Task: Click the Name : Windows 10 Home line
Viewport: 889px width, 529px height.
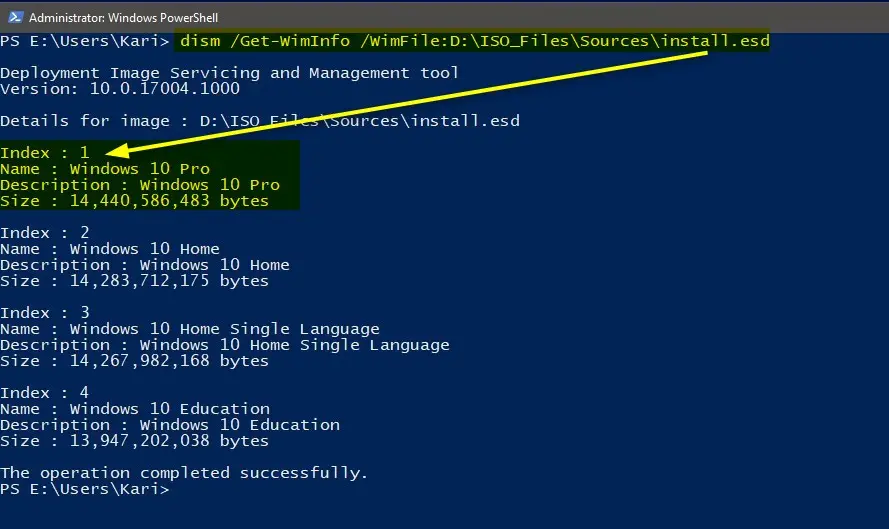Action: [110, 249]
